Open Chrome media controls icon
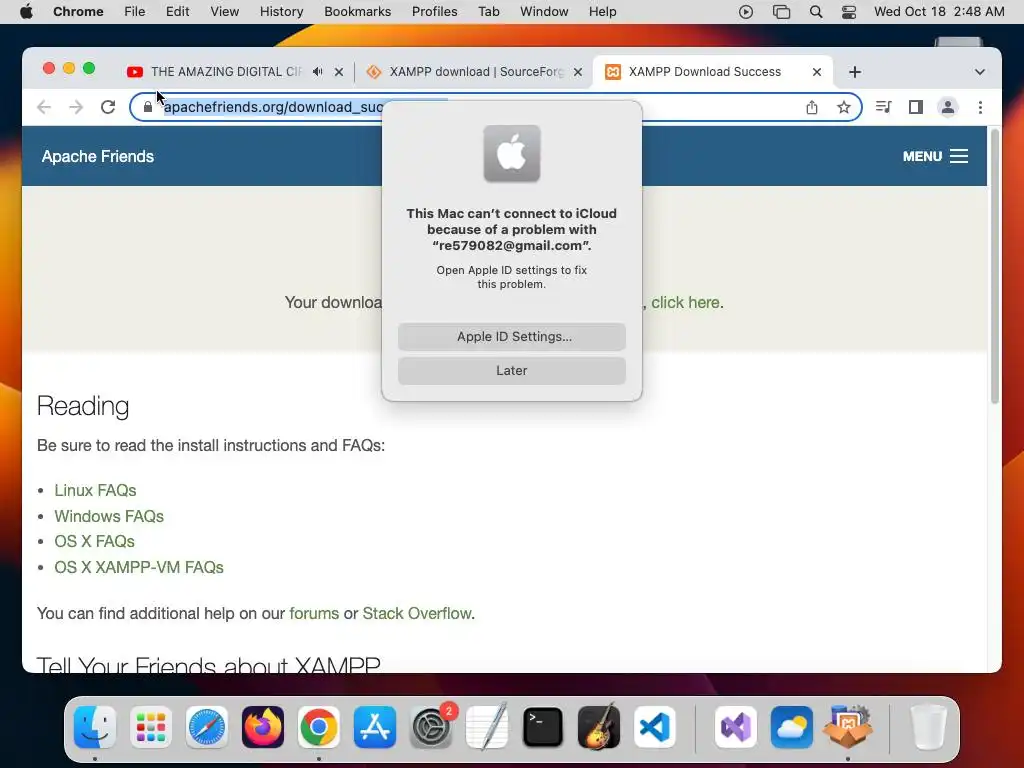Viewport: 1024px width, 768px height. point(884,107)
